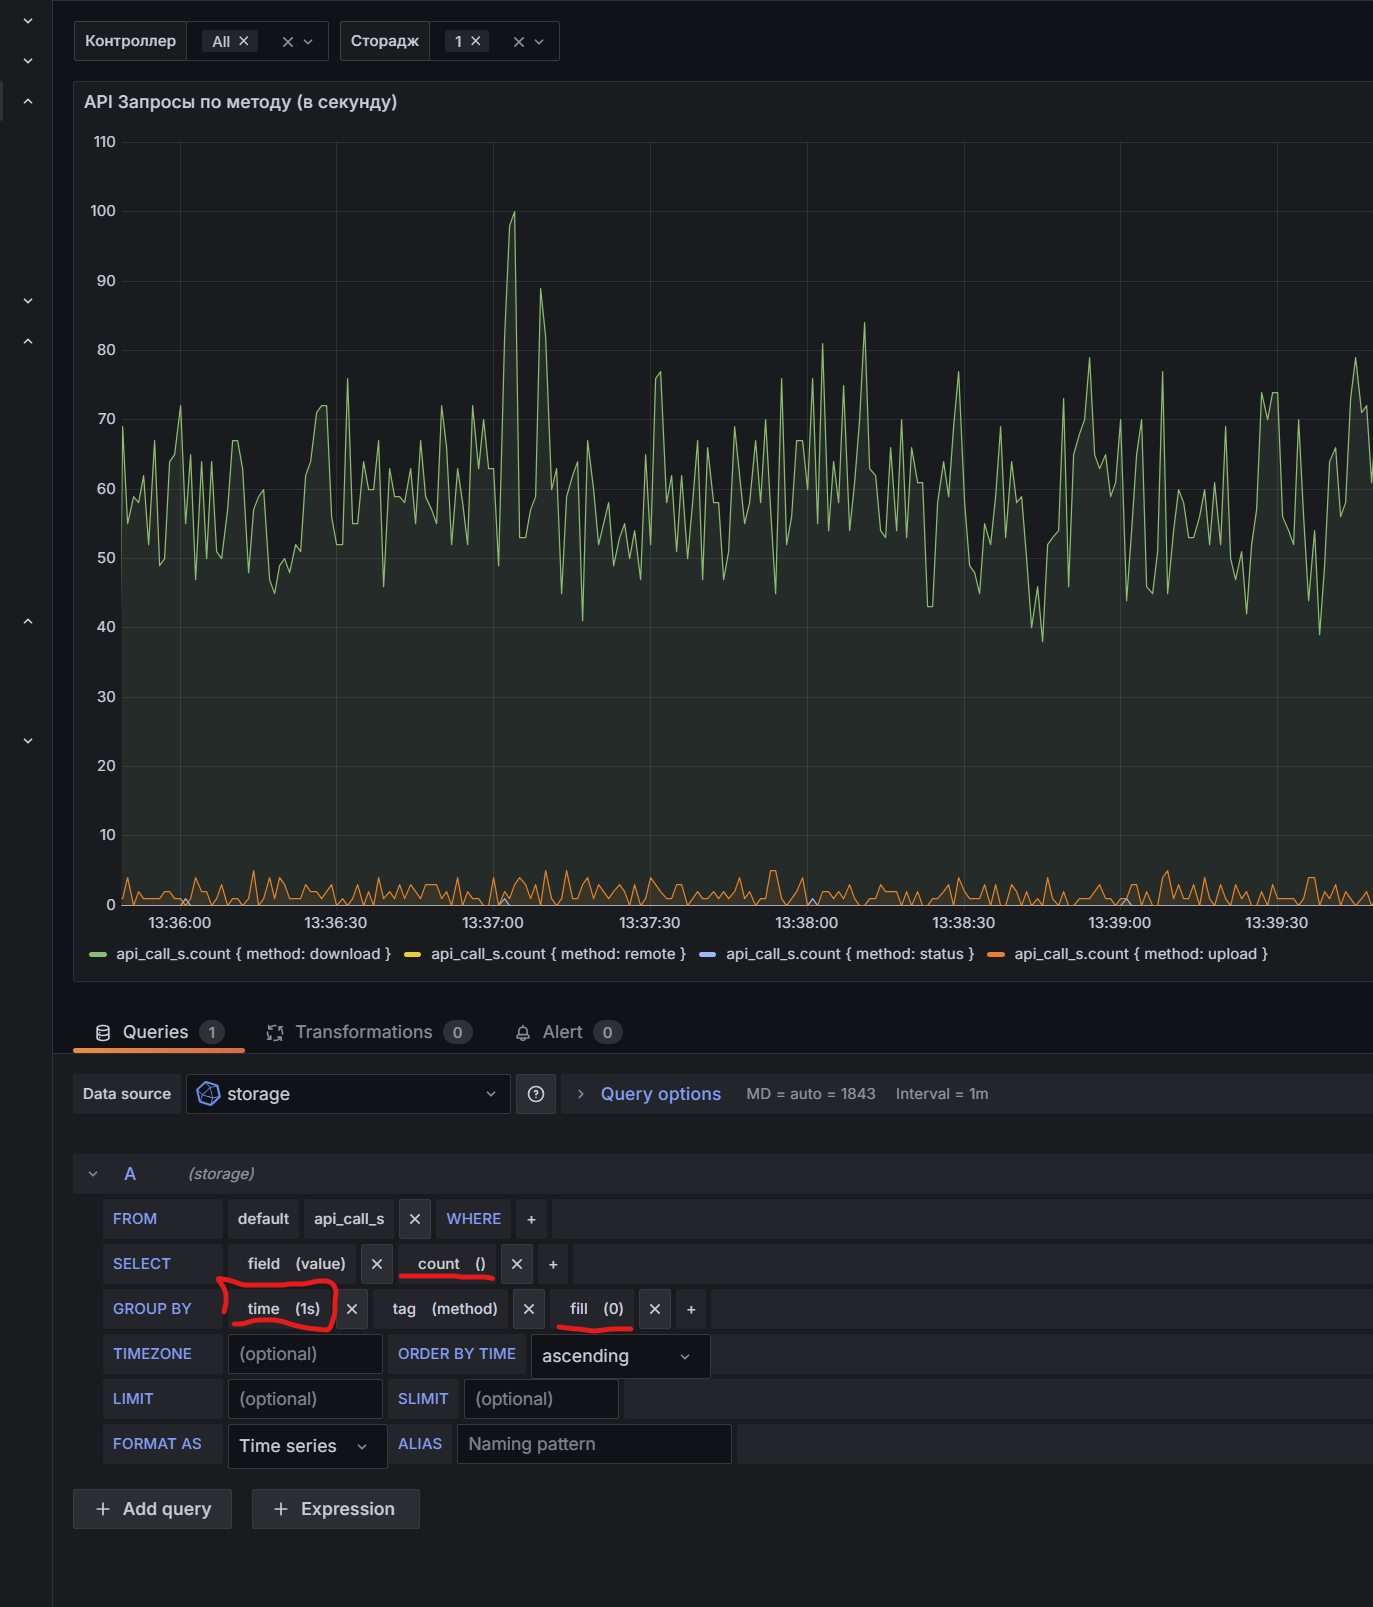Open the storage data source dropdown
This screenshot has width=1373, height=1607.
[348, 1094]
